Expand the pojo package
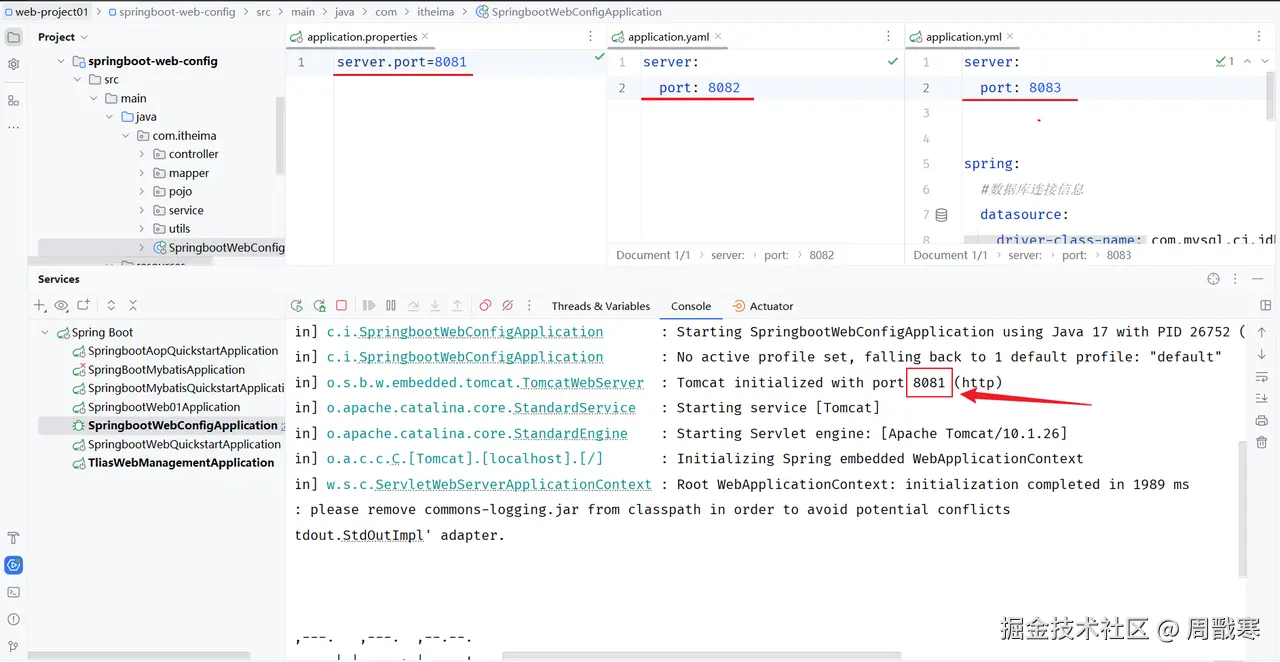1280x662 pixels. coord(142,191)
